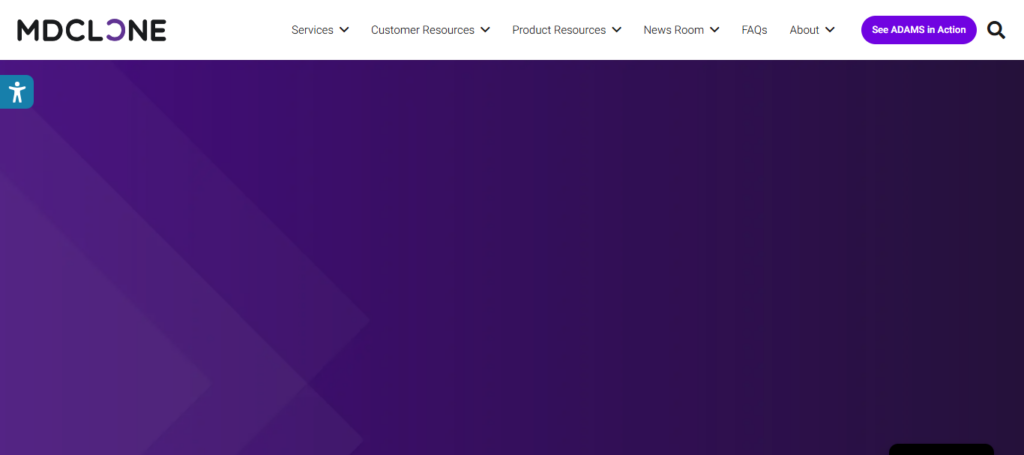This screenshot has height=455, width=1024.
Task: Open the Product Resources menu
Action: (559, 30)
